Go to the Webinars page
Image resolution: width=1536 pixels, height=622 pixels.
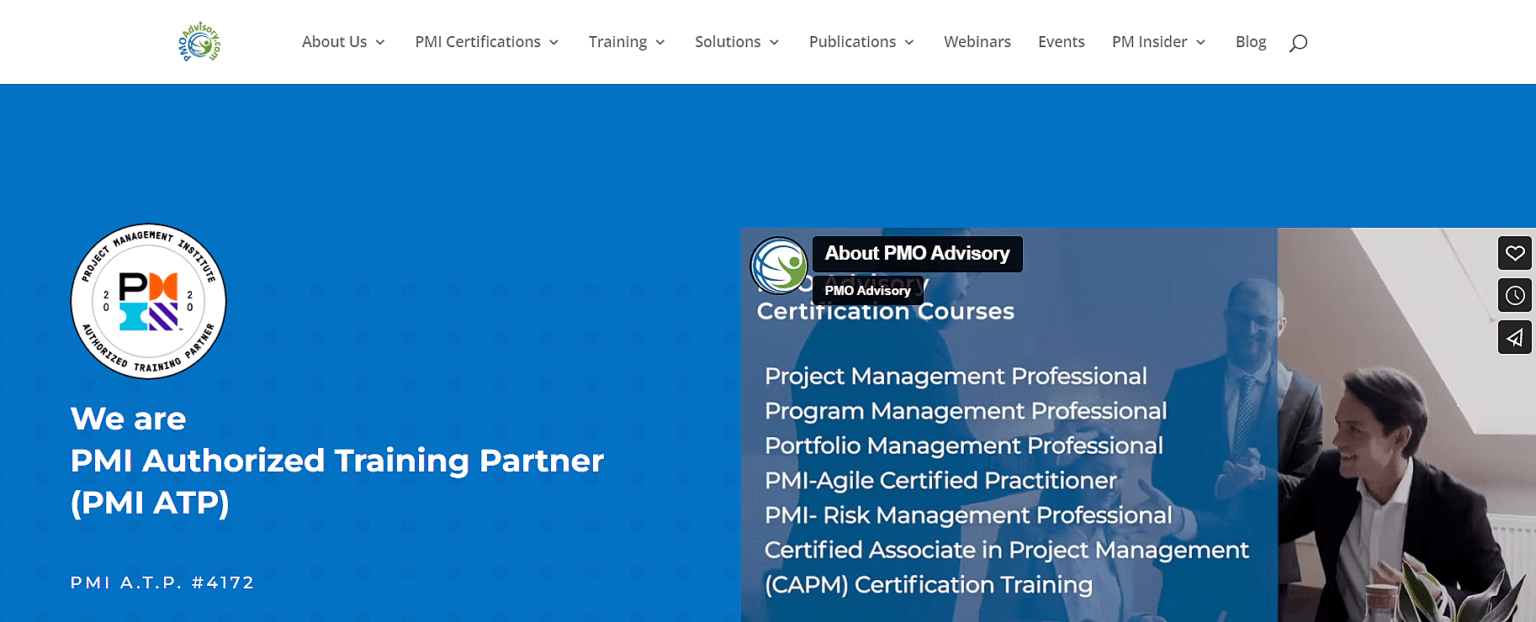[977, 42]
